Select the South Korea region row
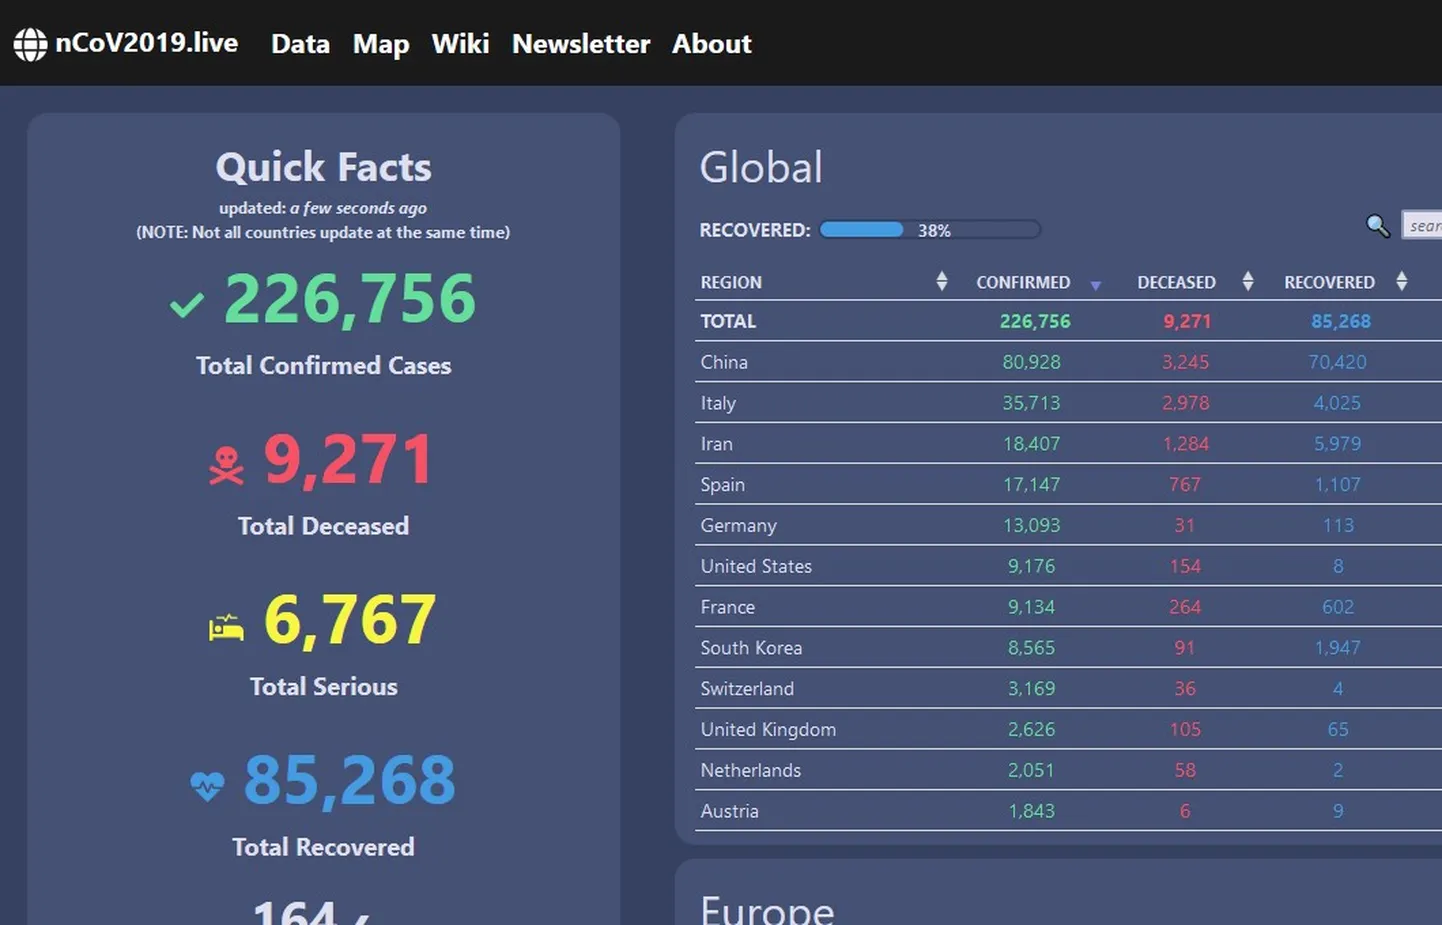Image resolution: width=1442 pixels, height=925 pixels. tap(1068, 648)
